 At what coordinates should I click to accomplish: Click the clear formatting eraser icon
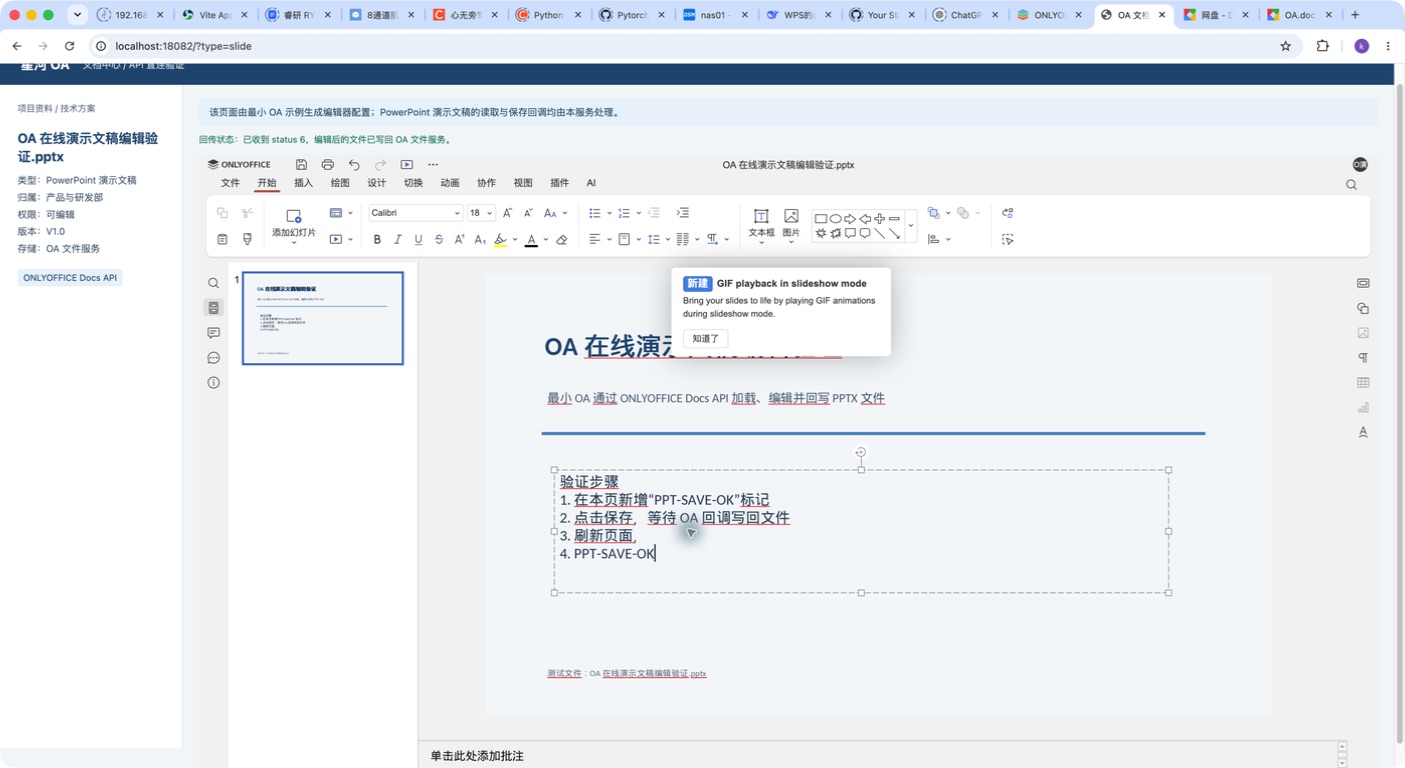click(562, 240)
